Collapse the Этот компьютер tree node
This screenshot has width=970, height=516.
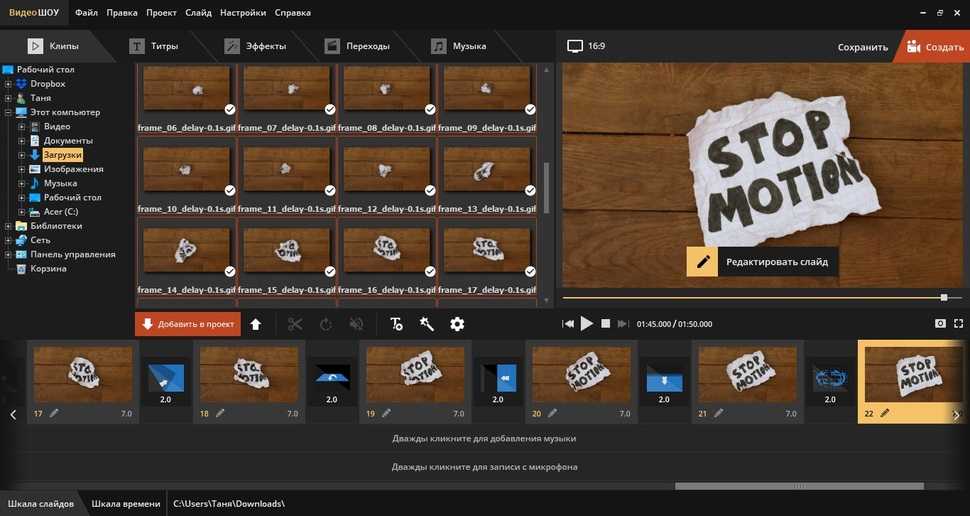tap(8, 113)
